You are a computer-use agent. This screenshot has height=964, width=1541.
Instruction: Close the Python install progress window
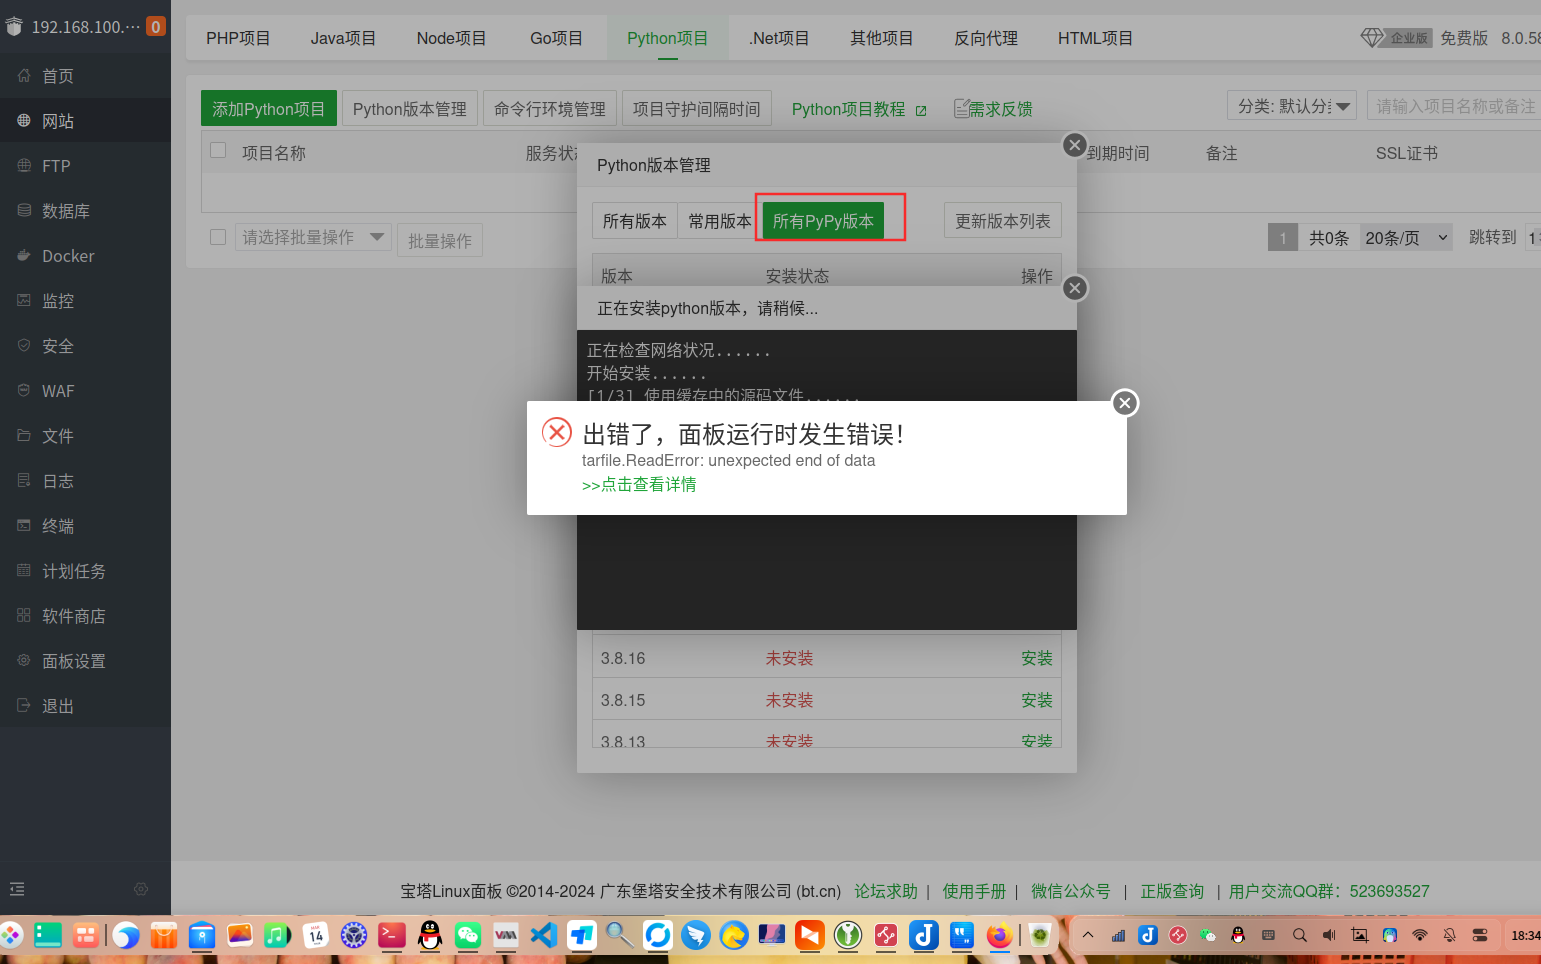(x=1075, y=288)
